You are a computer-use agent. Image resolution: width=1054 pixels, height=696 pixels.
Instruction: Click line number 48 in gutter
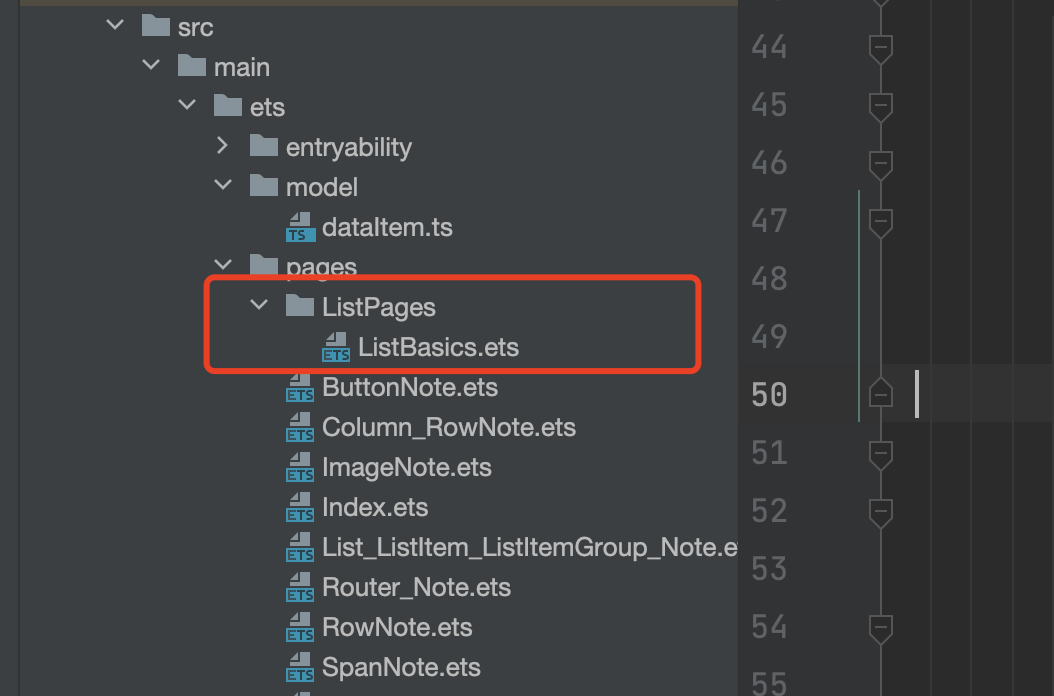pos(769,279)
